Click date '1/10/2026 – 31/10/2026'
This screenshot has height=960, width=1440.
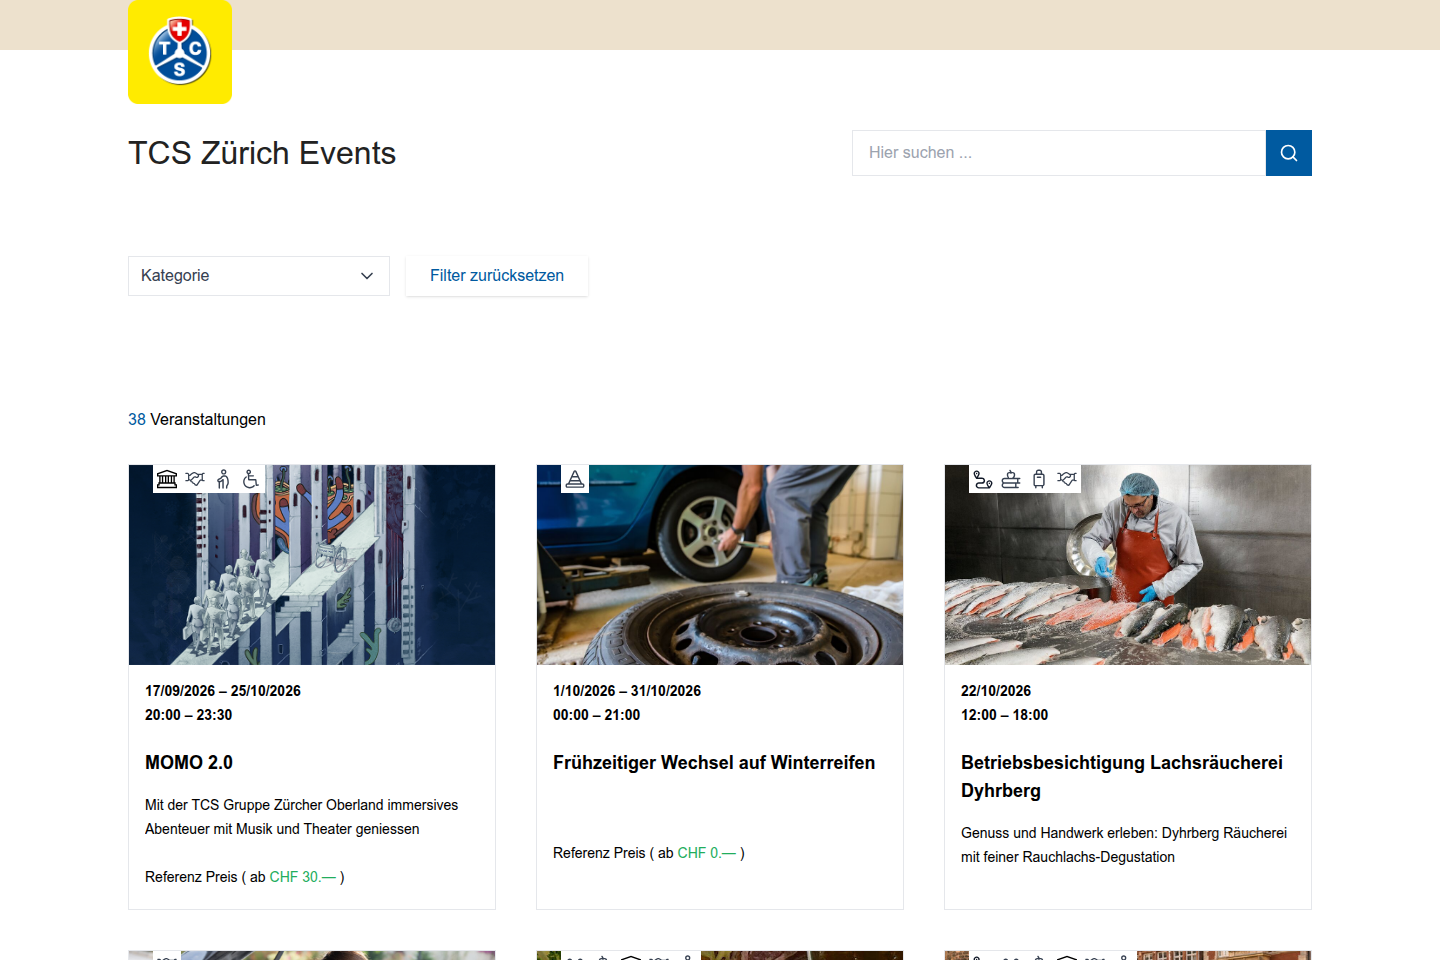point(627,691)
